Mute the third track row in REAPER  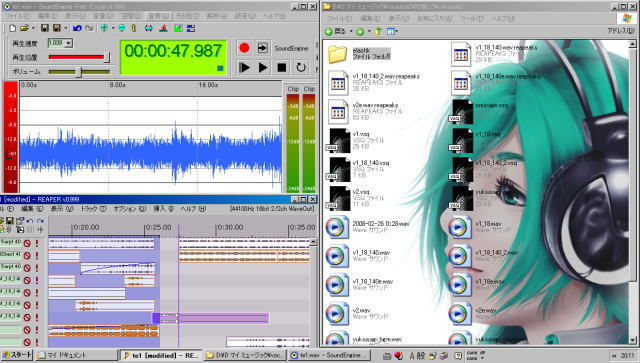click(x=27, y=268)
